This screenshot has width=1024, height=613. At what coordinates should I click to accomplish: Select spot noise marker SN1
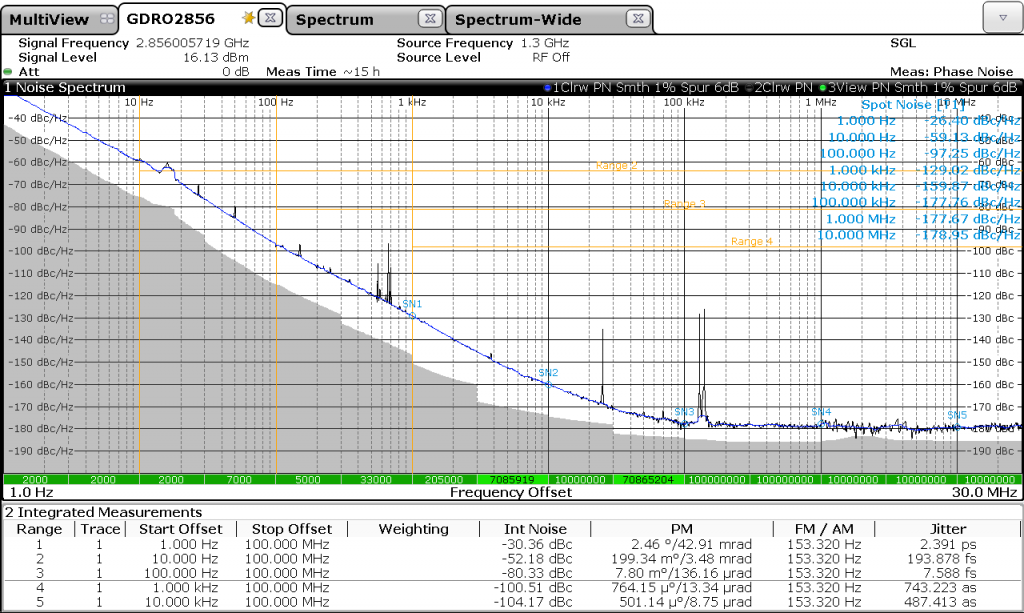tap(412, 304)
